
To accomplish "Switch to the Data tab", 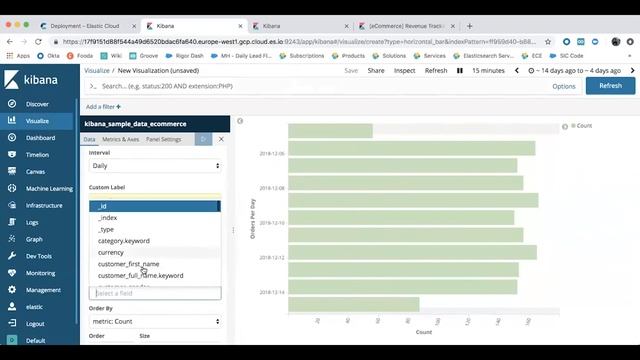I will pyautogui.click(x=89, y=139).
